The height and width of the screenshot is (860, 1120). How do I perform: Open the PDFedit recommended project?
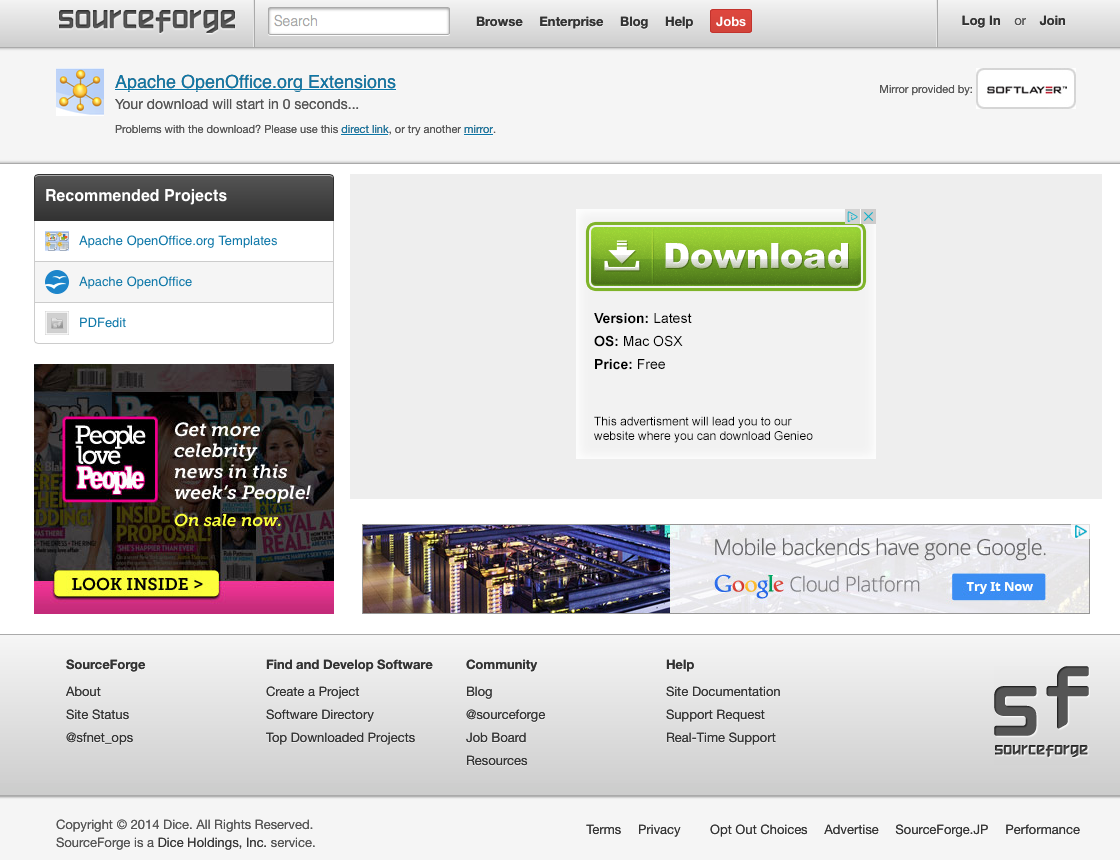[102, 322]
